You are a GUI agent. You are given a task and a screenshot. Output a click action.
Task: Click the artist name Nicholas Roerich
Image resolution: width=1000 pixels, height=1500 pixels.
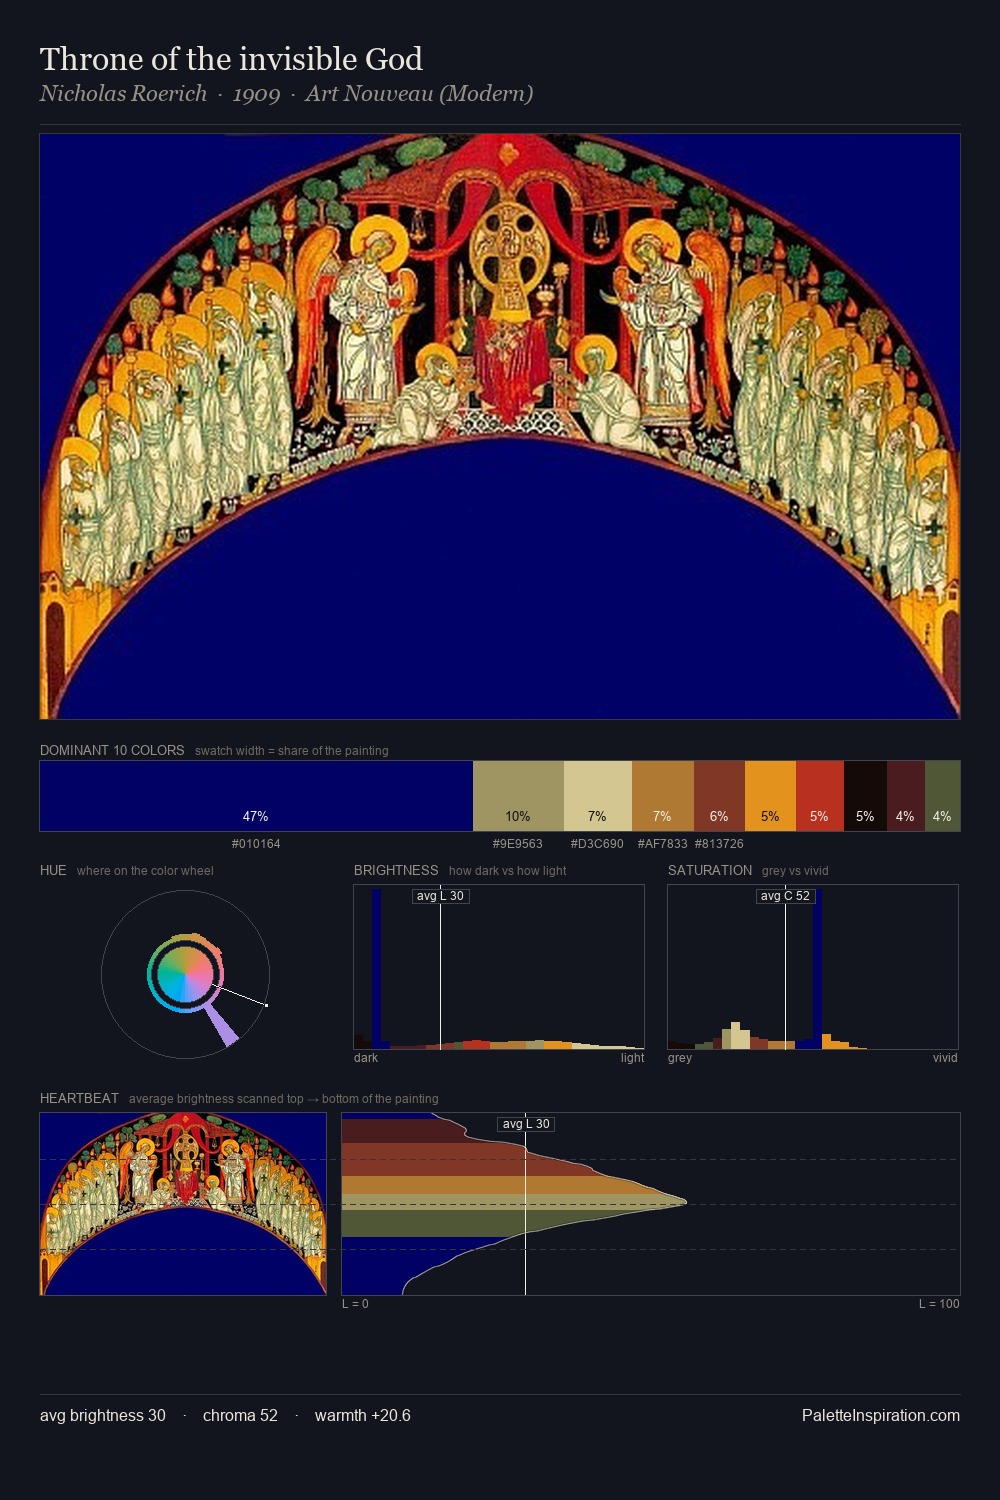[123, 94]
